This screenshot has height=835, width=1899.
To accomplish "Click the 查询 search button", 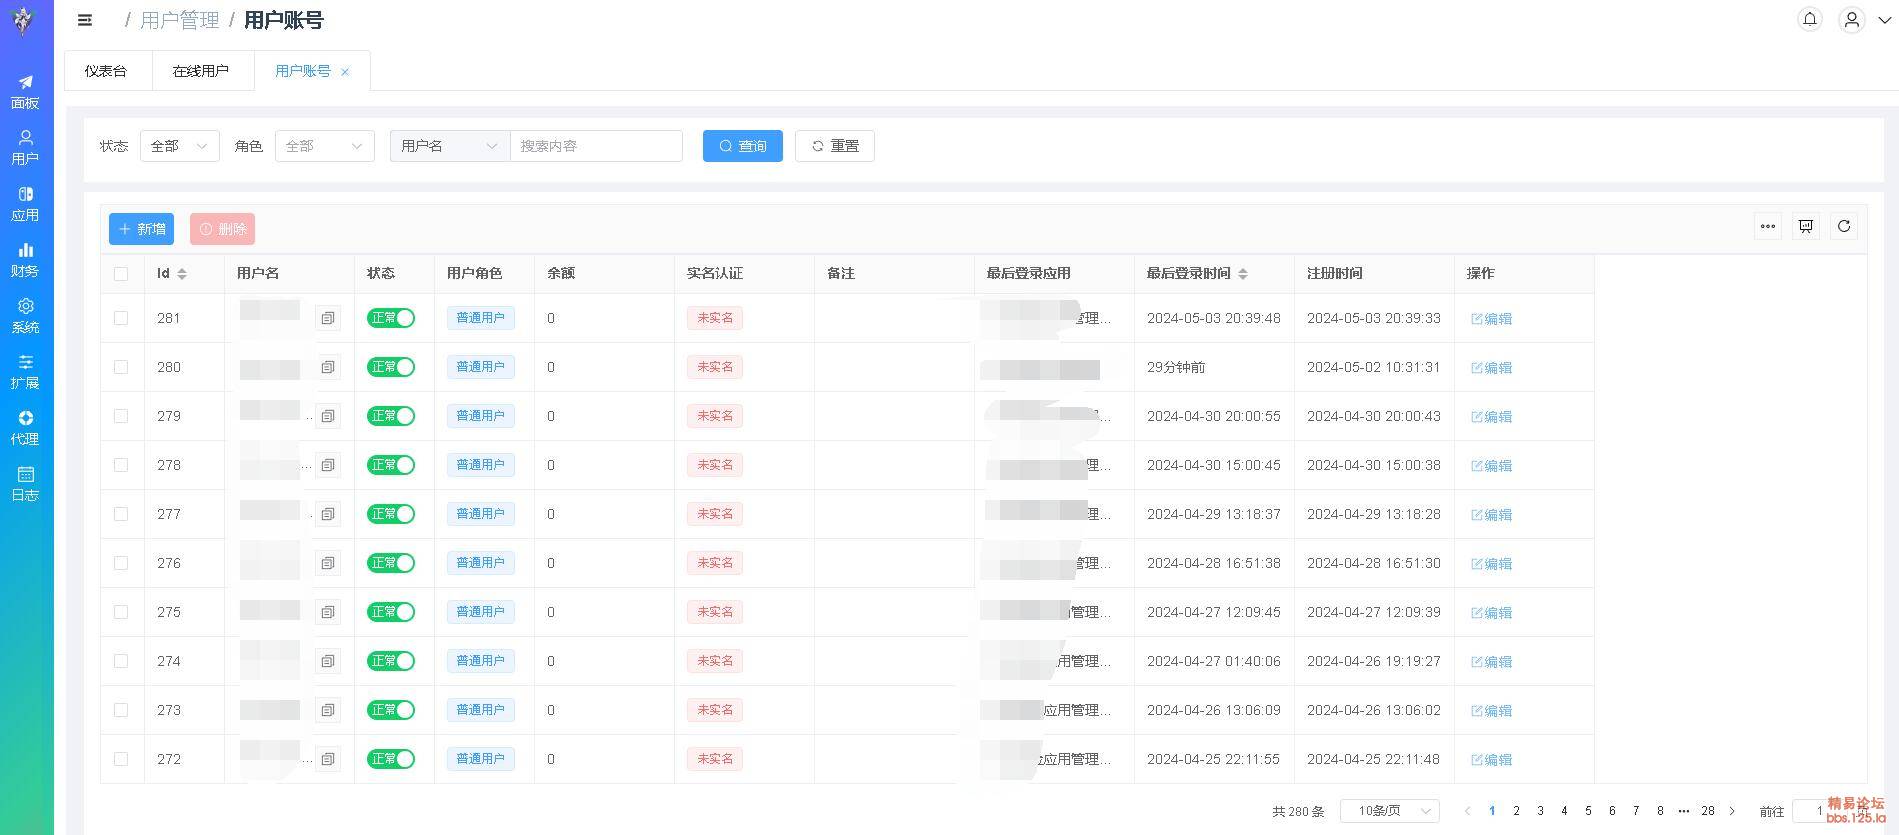I will coord(742,146).
